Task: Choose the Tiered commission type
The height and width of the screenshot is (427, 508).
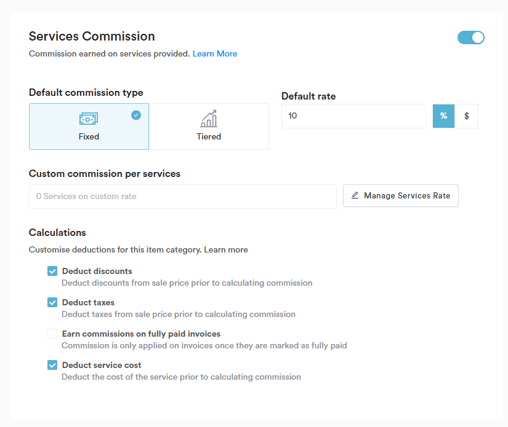Action: tap(209, 126)
